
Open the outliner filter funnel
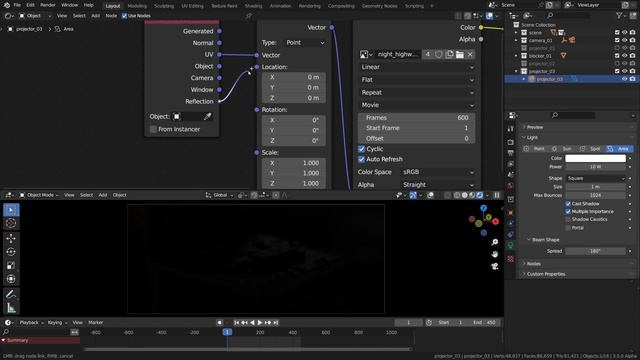[619, 16]
